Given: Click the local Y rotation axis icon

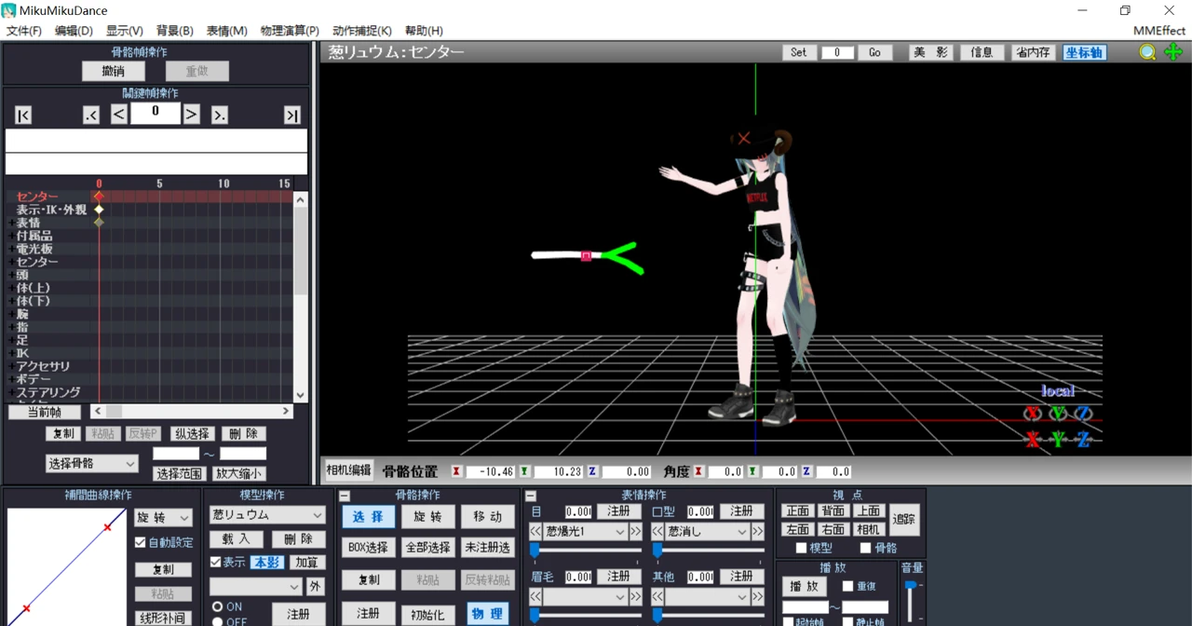Looking at the screenshot, I should click(1057, 413).
